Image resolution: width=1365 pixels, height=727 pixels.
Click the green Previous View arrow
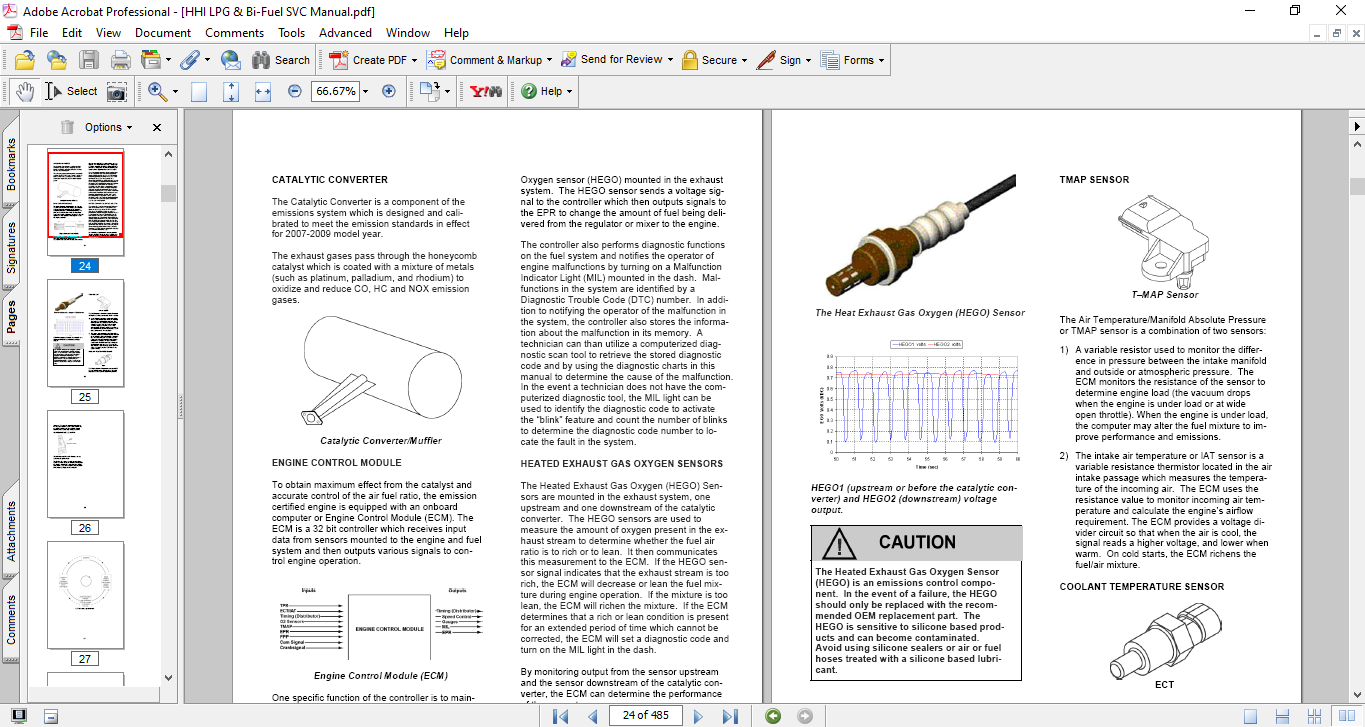773,716
